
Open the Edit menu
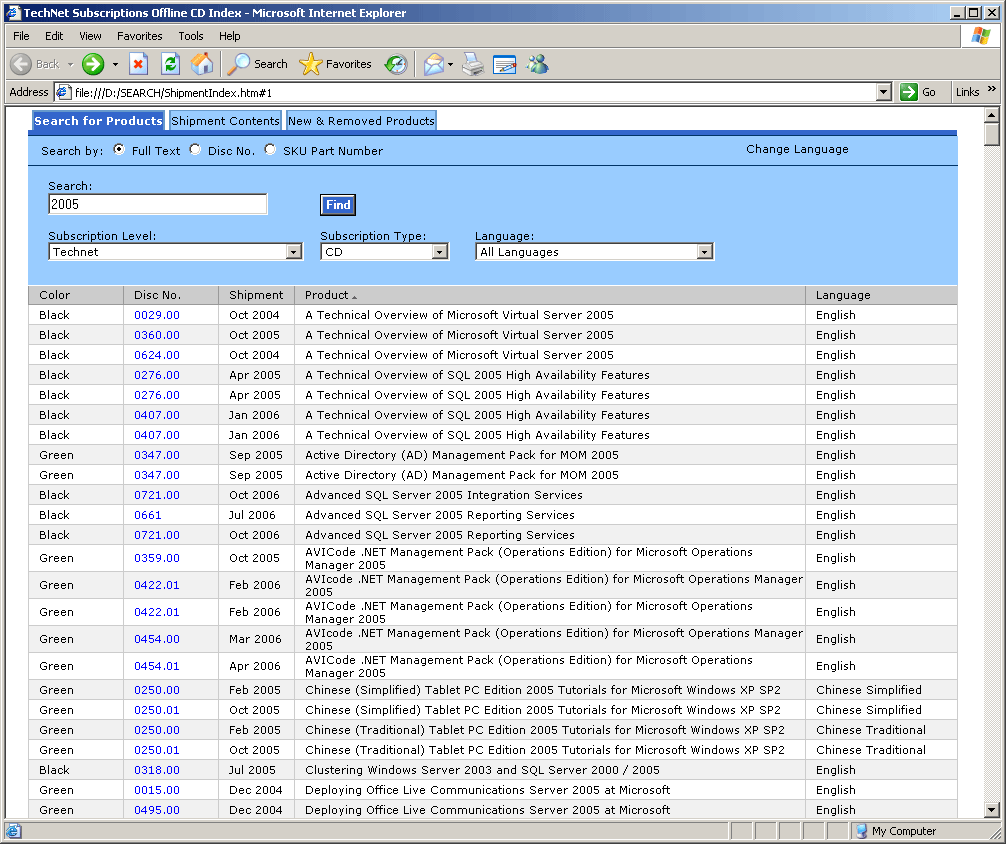tap(54, 36)
